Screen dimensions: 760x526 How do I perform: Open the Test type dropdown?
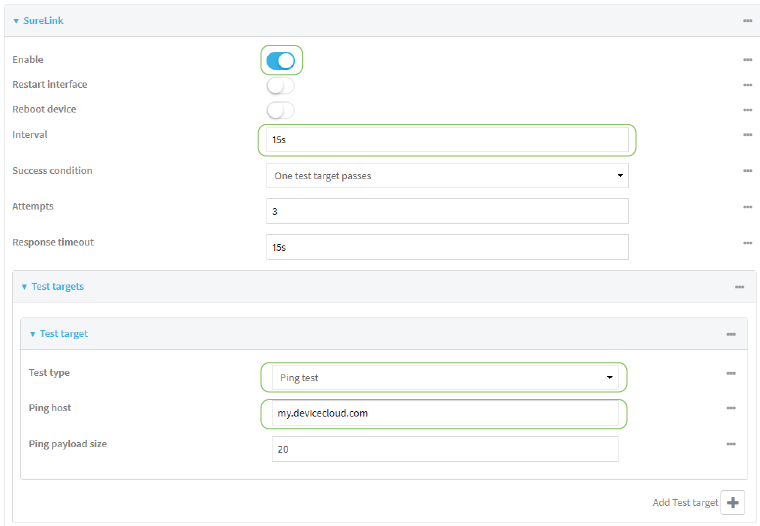[445, 377]
